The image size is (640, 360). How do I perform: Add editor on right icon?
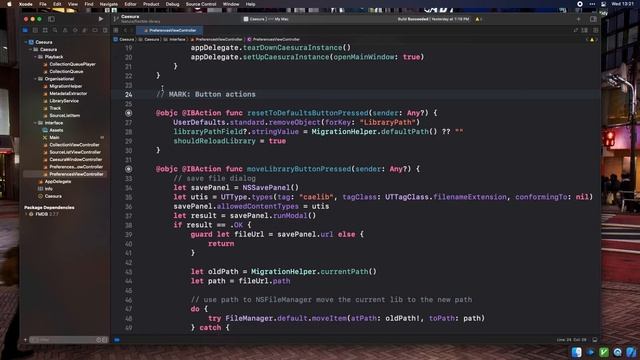(x=596, y=30)
